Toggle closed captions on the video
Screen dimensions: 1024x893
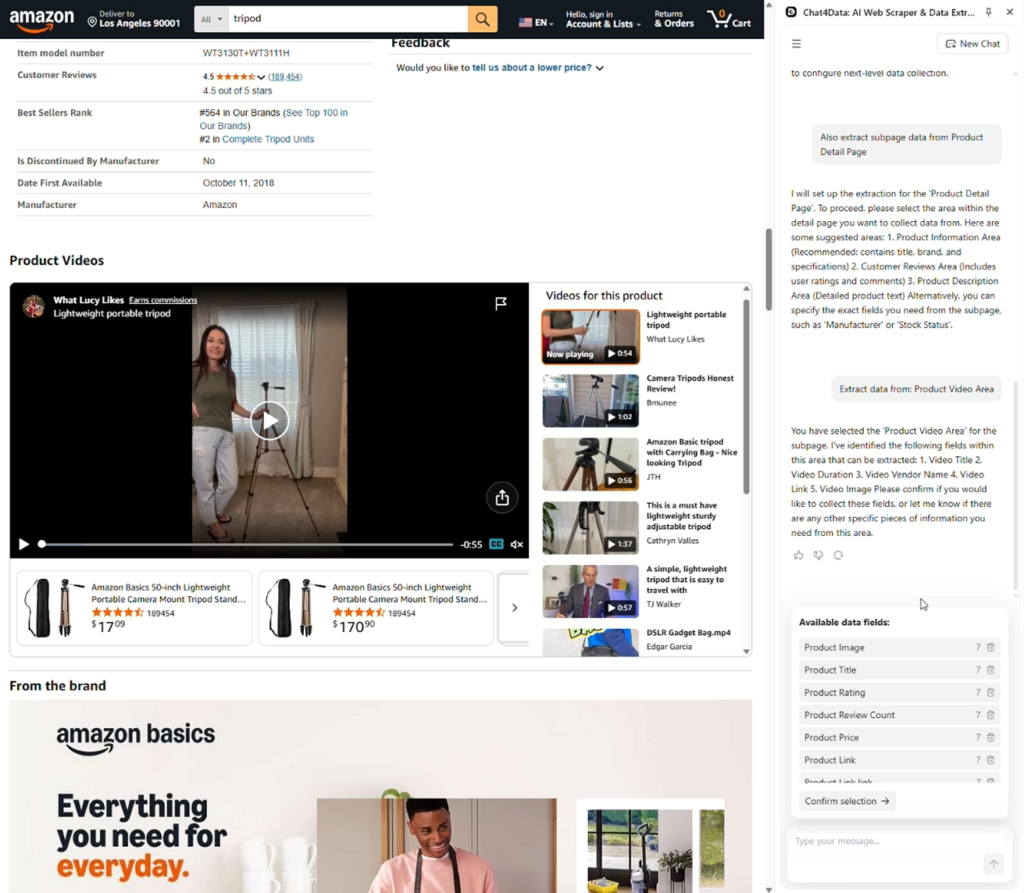(x=496, y=544)
